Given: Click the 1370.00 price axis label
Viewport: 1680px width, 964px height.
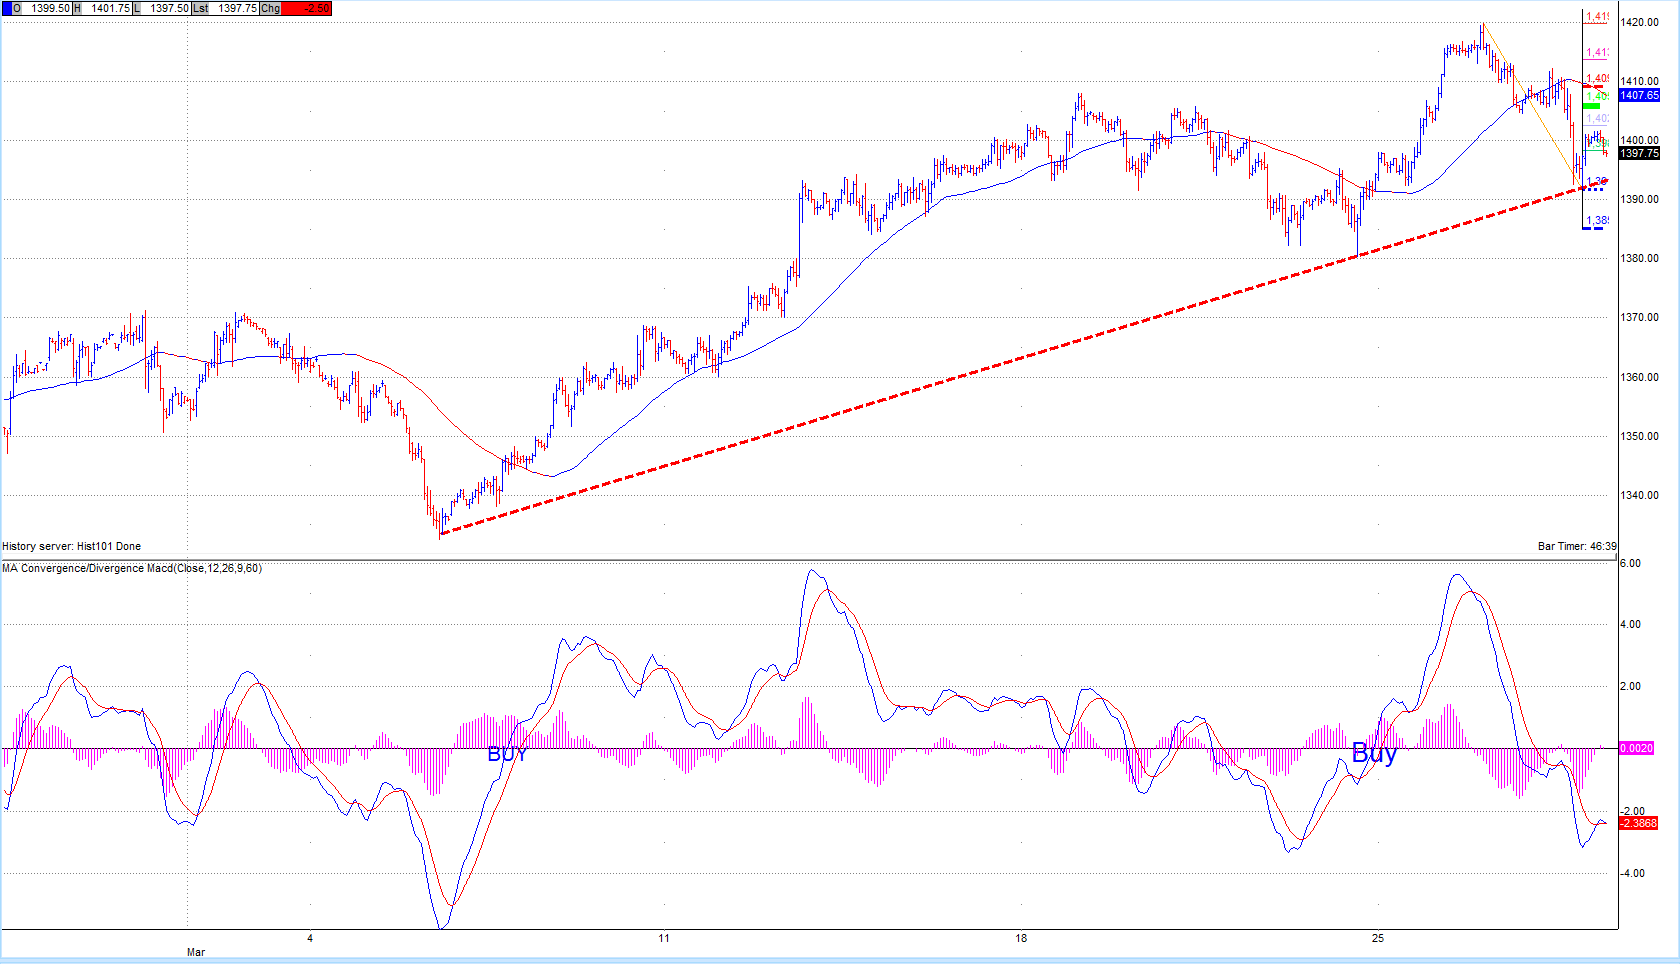Looking at the screenshot, I should 1640,317.
